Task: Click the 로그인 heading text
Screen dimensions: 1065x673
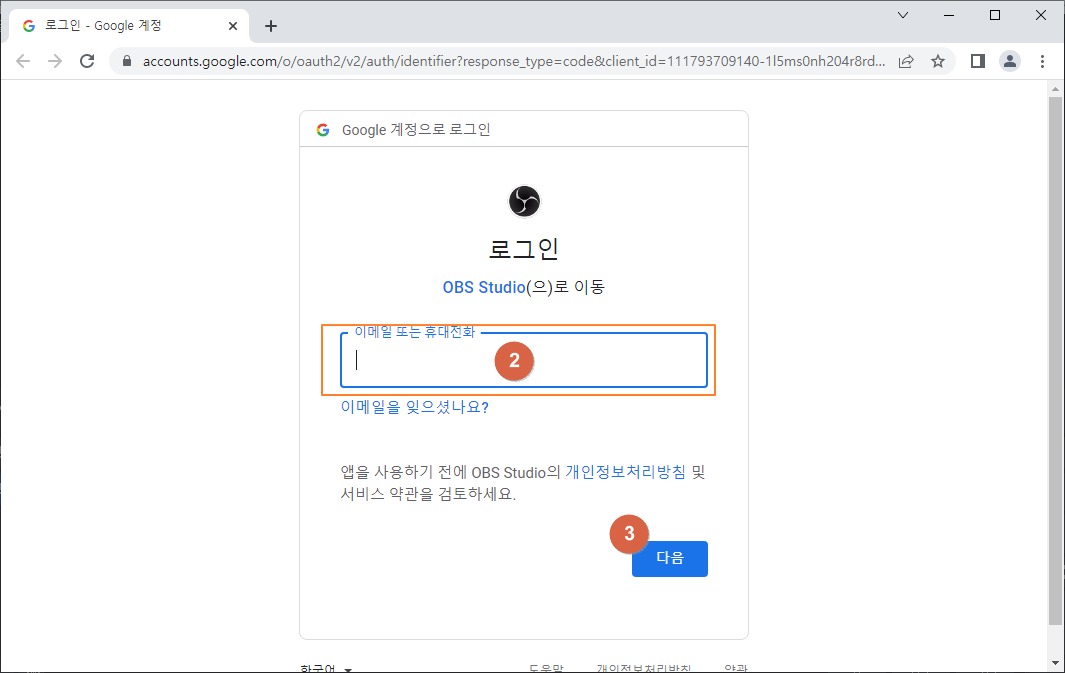Action: click(x=524, y=249)
